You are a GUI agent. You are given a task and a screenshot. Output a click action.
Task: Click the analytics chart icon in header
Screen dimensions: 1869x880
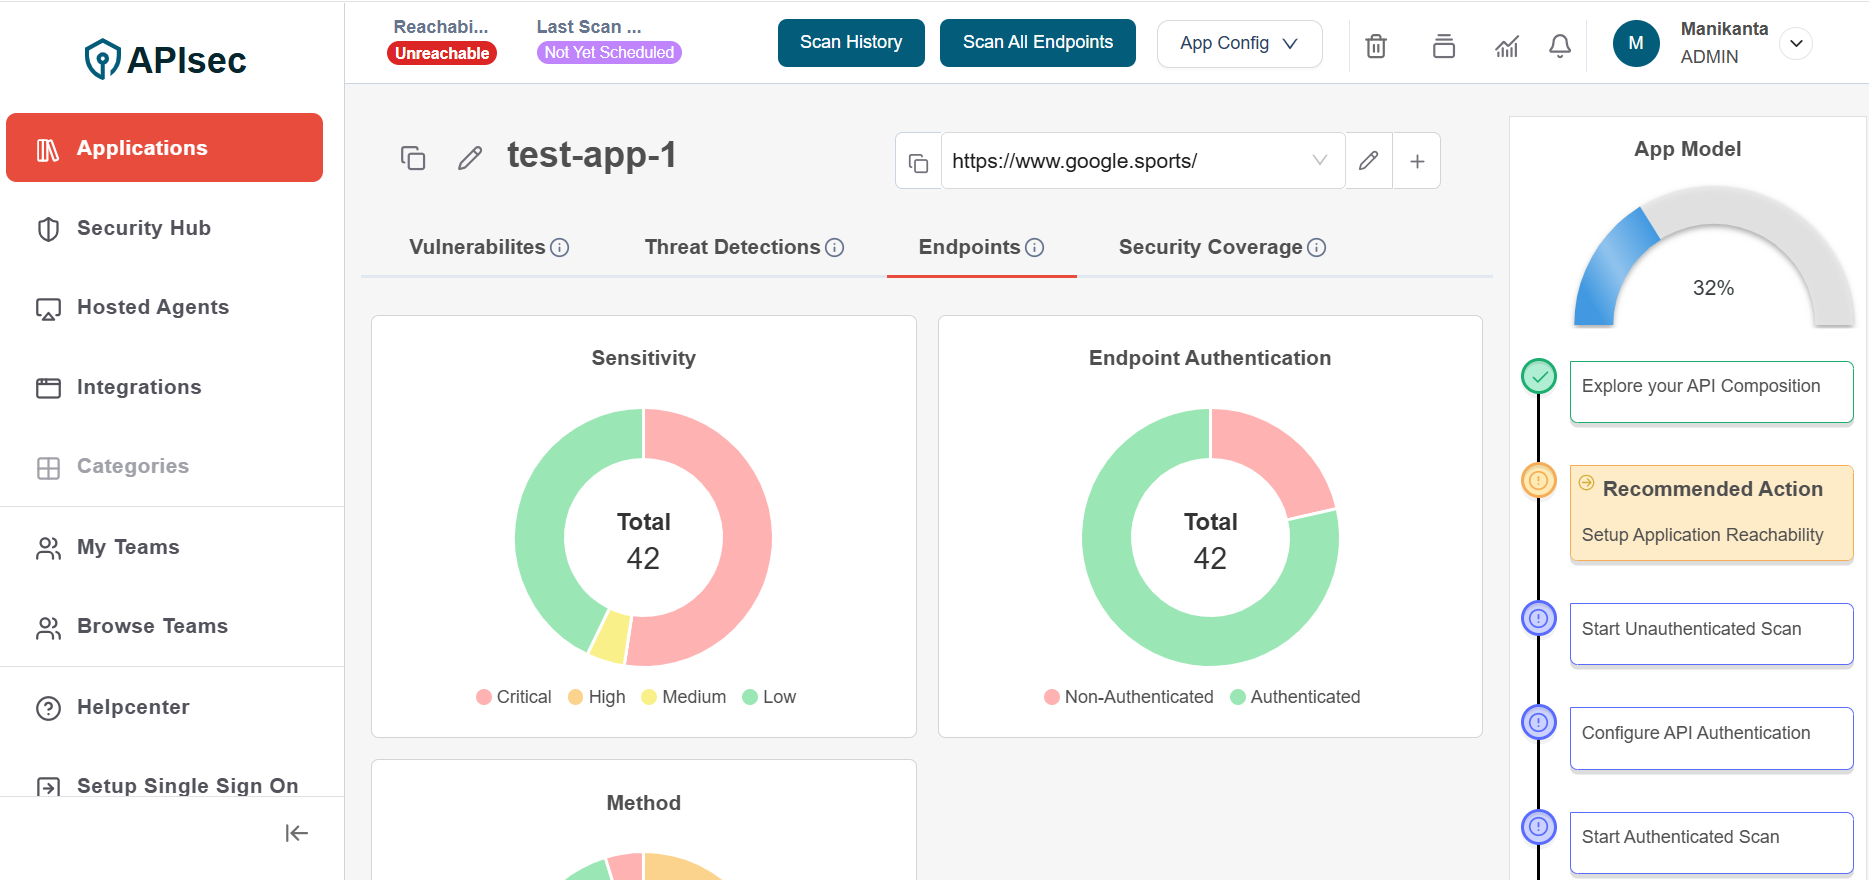tap(1506, 45)
